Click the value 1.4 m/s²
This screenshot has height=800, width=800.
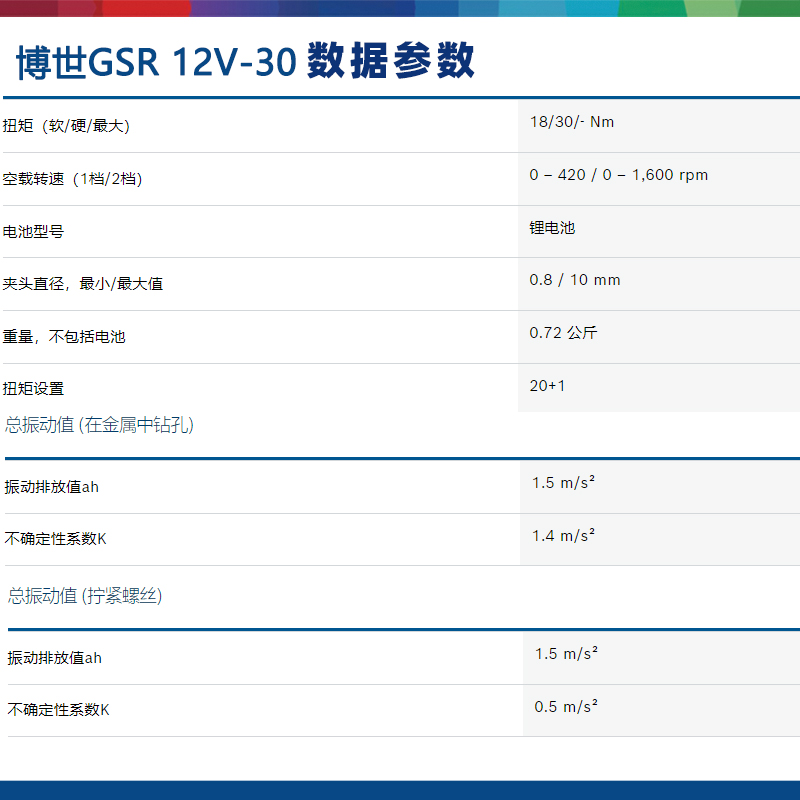(563, 536)
